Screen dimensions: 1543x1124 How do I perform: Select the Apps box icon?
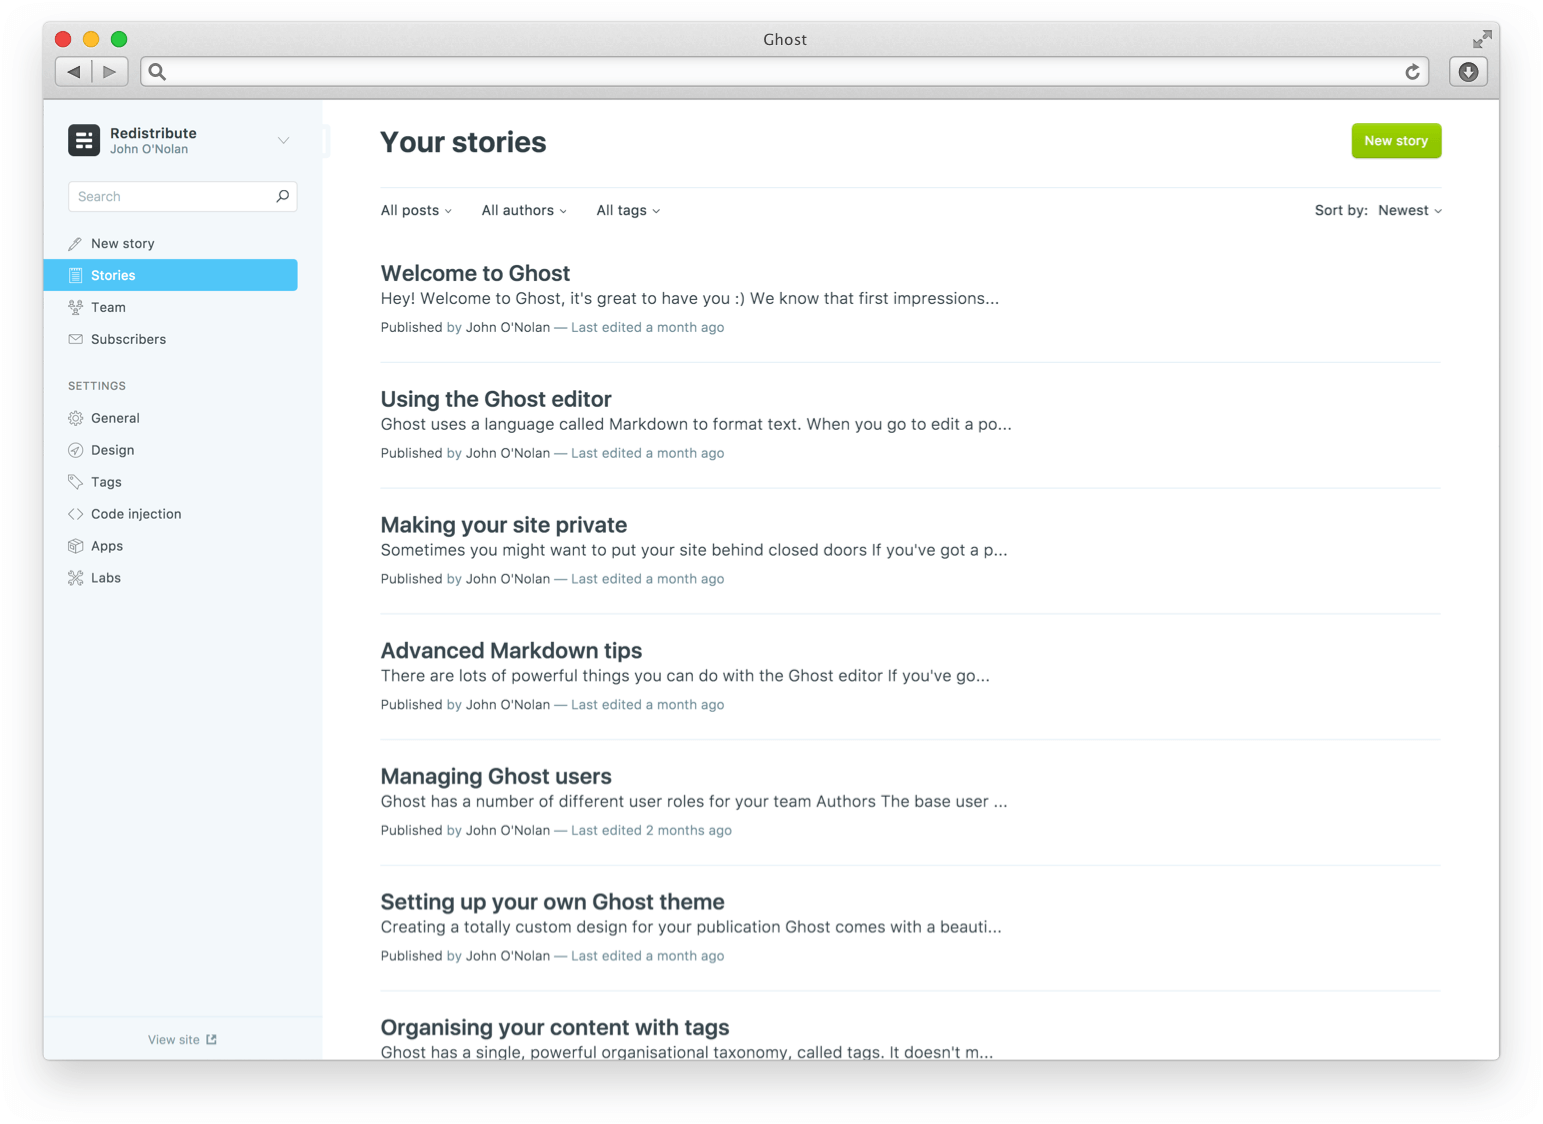coord(76,546)
